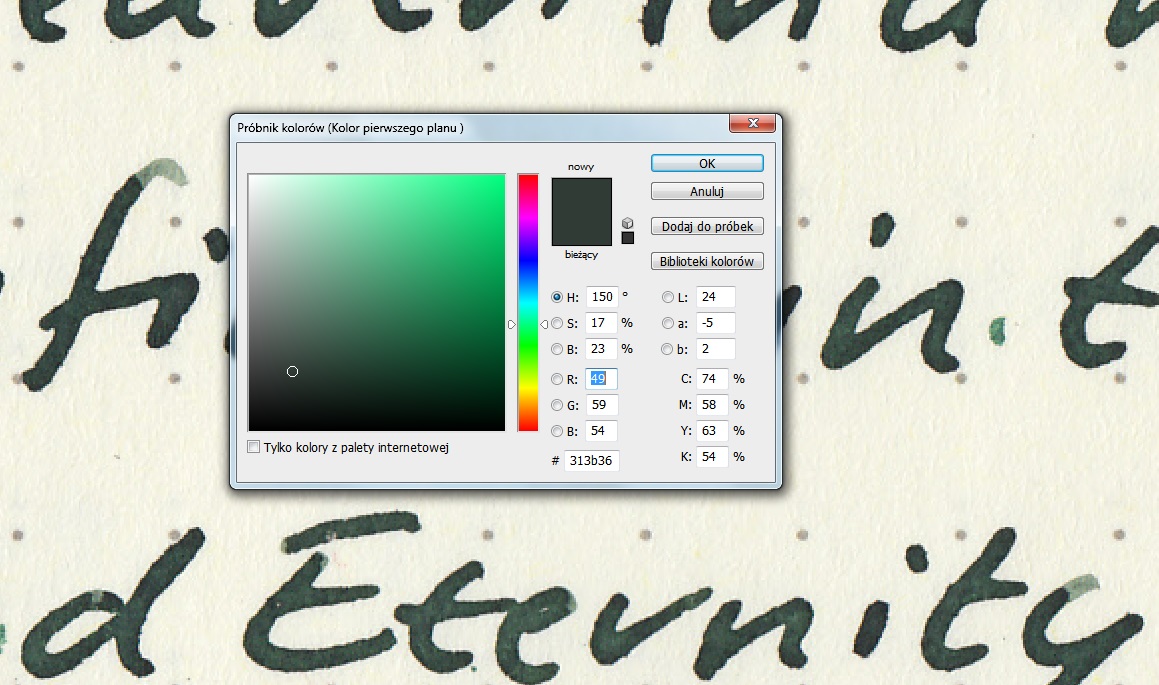
Task: Click the 'nowy' new color preview swatch
Action: [x=581, y=194]
